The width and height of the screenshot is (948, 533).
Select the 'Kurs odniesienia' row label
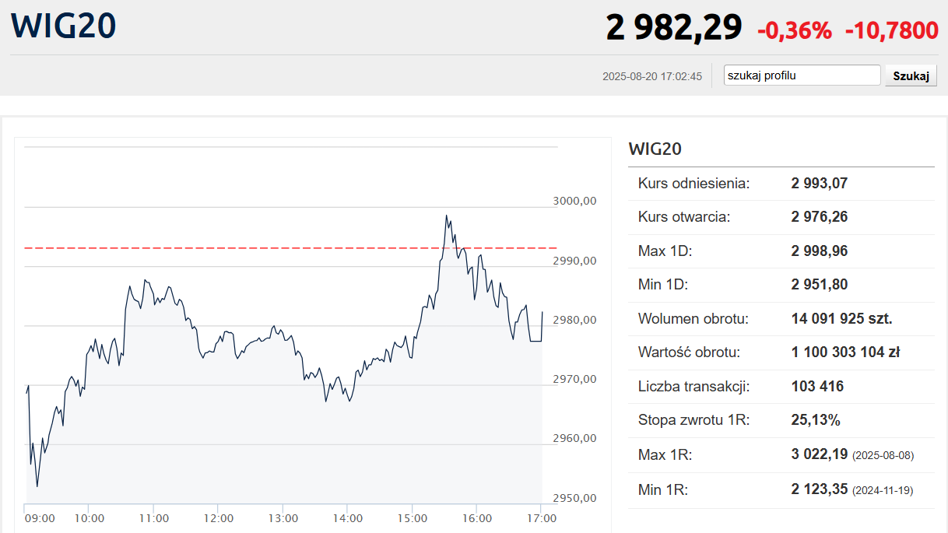pos(694,183)
